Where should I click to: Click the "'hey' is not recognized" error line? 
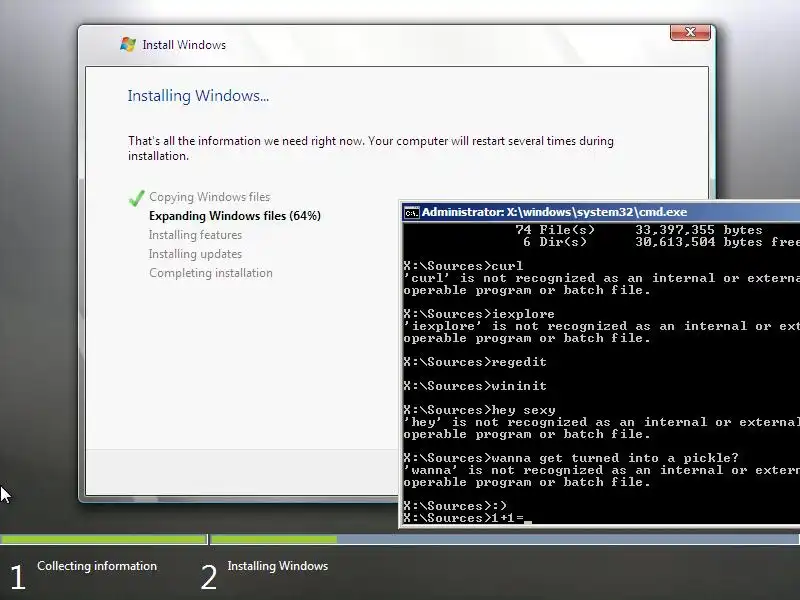tap(602, 422)
